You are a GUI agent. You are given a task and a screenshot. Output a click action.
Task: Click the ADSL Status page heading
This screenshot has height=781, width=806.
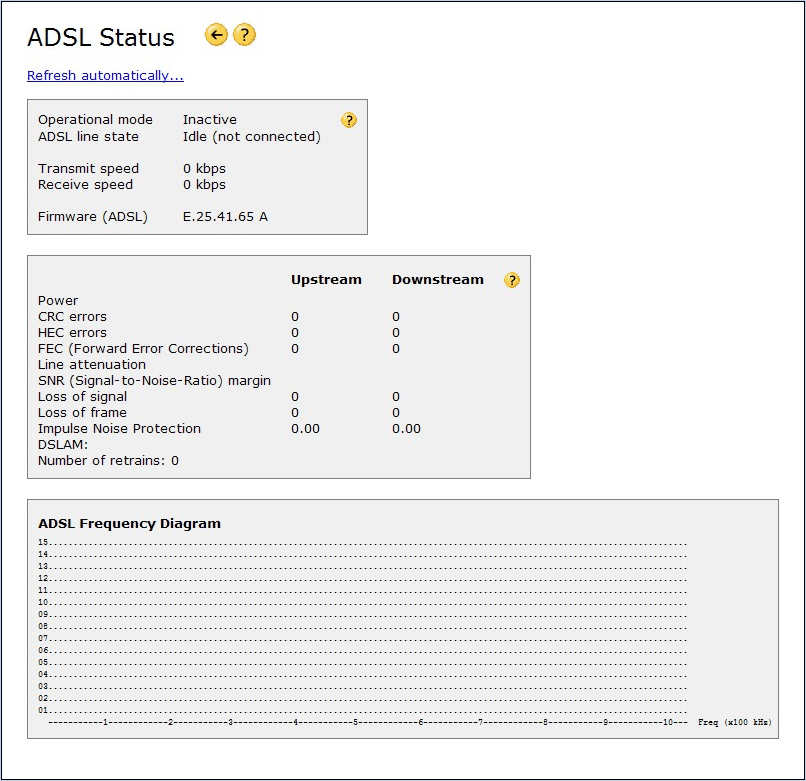pos(101,38)
